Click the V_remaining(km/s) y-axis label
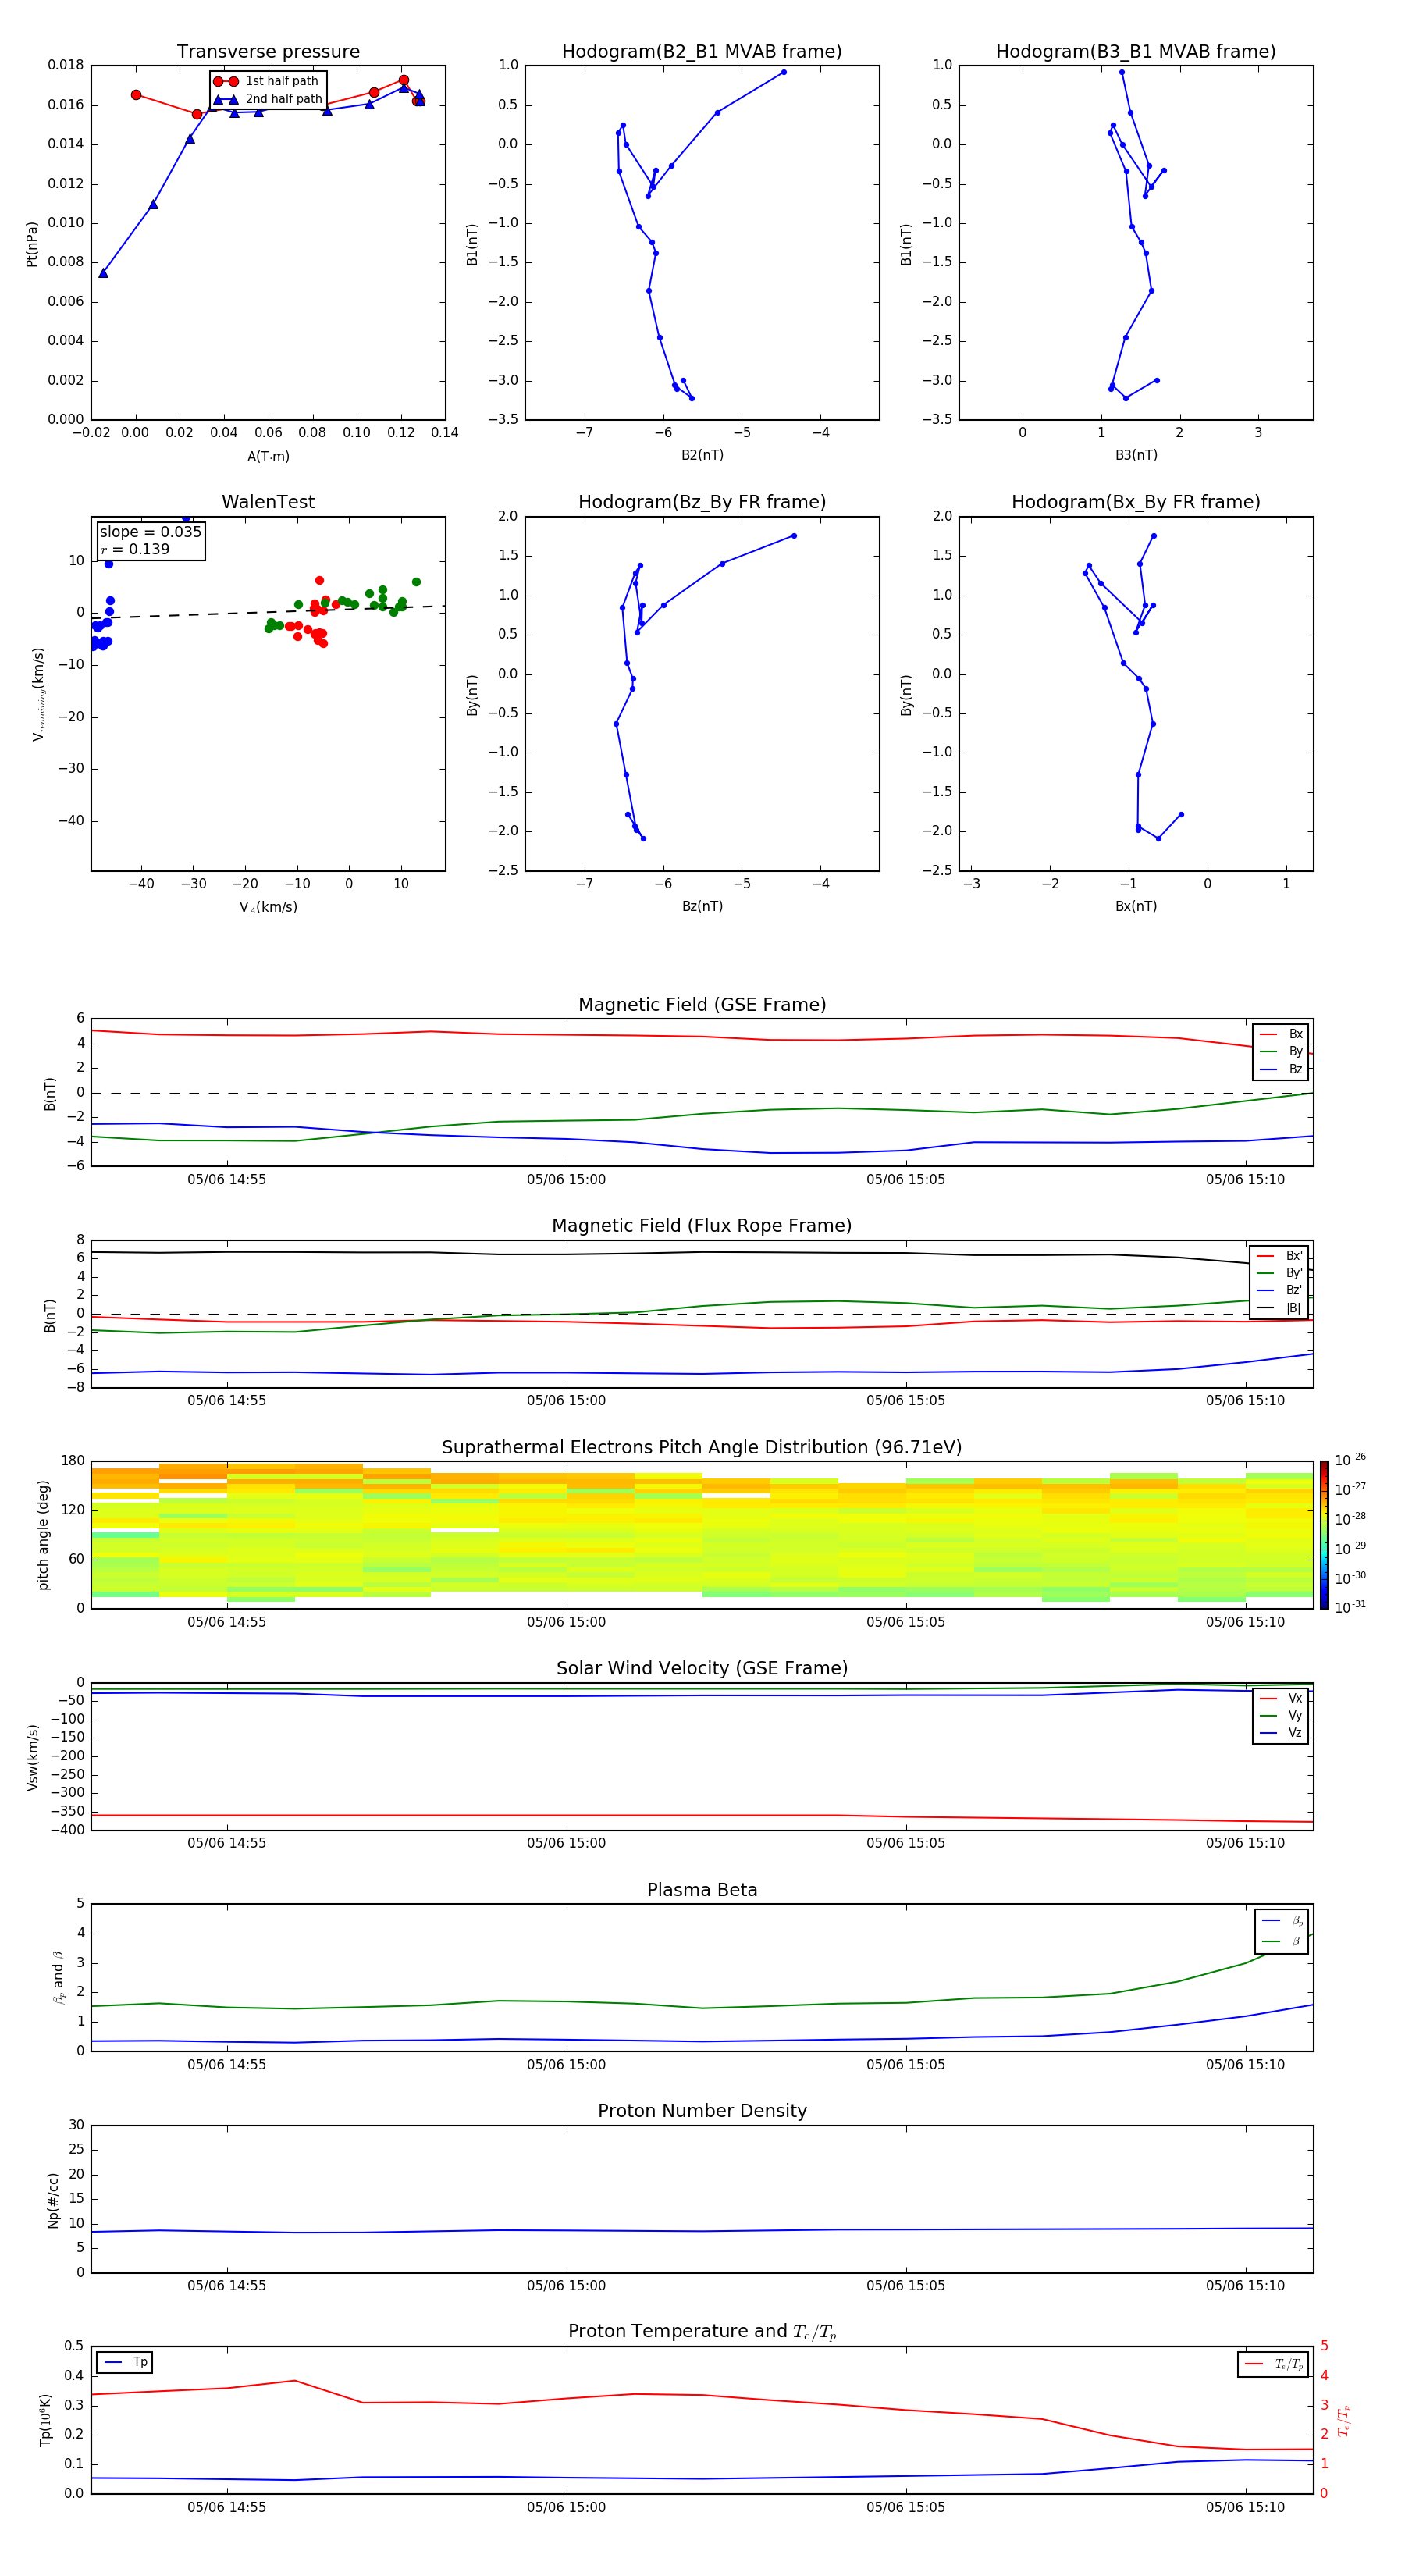 pos(38,694)
